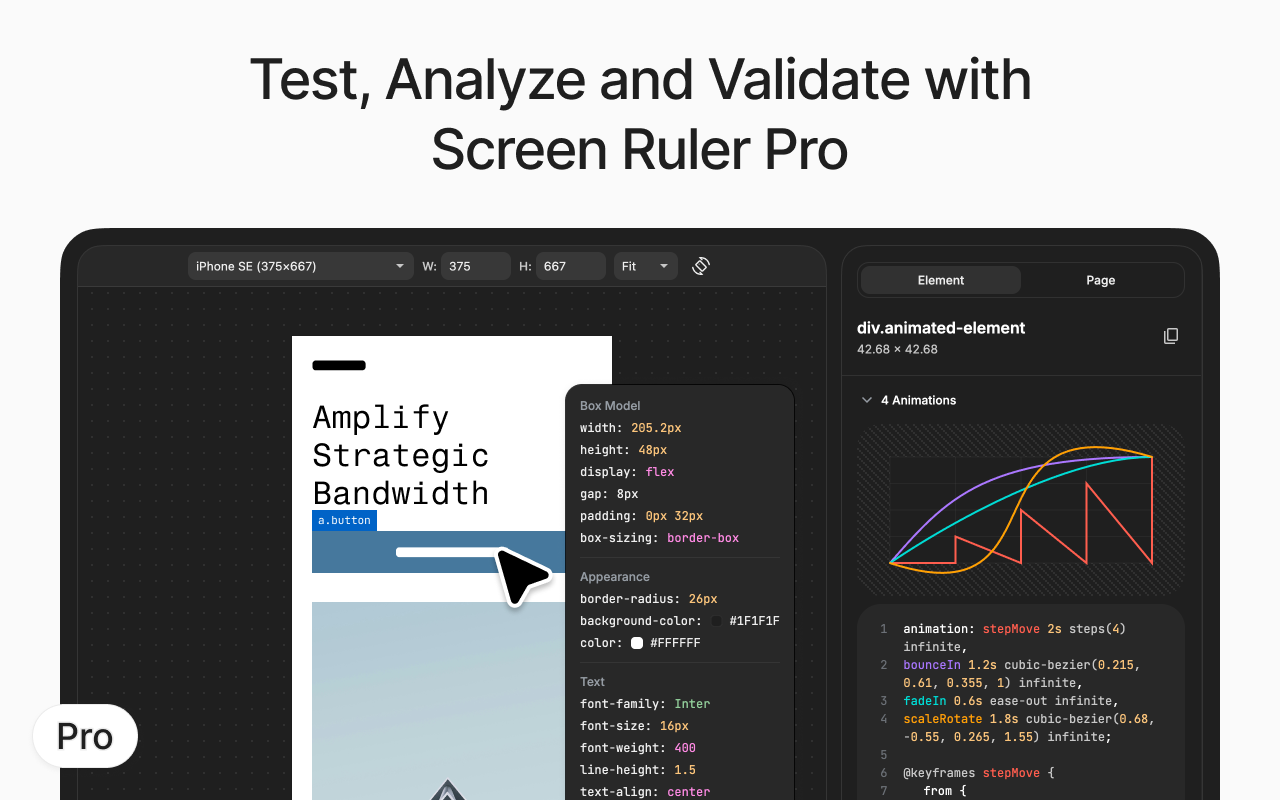Copy the div.animated-element selector via copy icon
Viewport: 1280px width, 800px height.
pyautogui.click(x=1171, y=336)
